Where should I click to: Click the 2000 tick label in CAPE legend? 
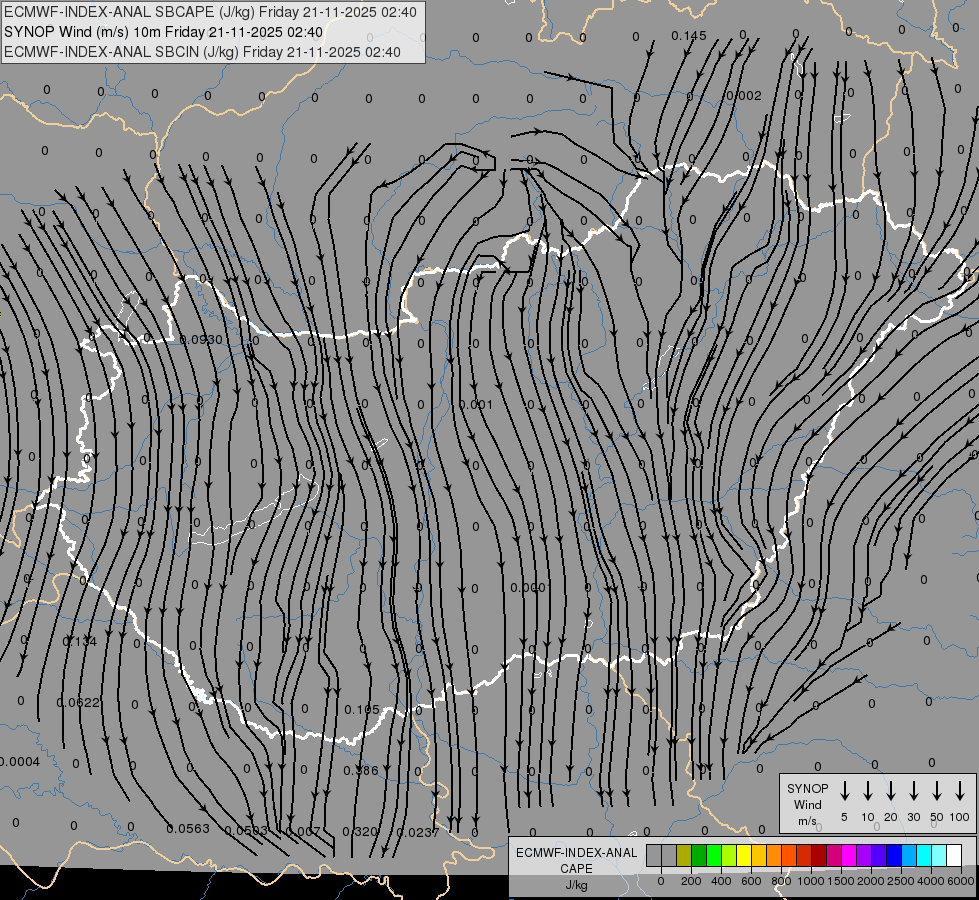point(871,881)
